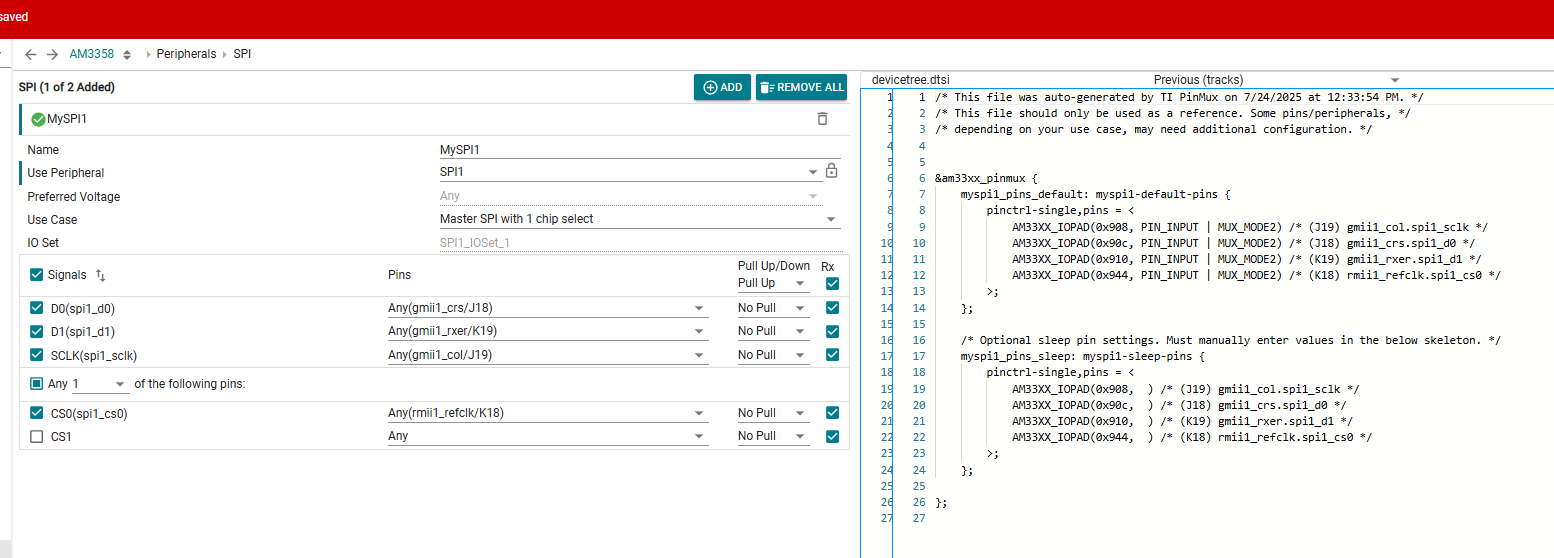This screenshot has height=558, width=1554.
Task: Open the D1 row No Pull dropdown
Action: coord(772,331)
